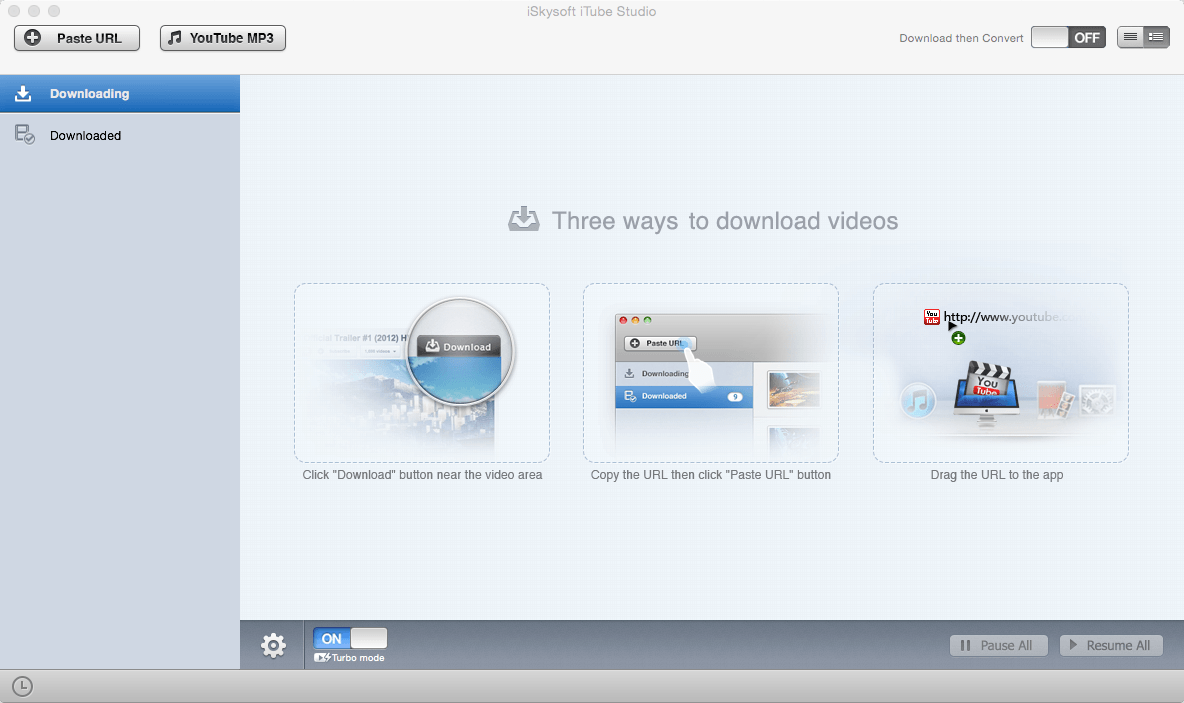Viewport: 1184px width, 703px height.
Task: Open the Downloading tab in sidebar
Action: (x=120, y=94)
